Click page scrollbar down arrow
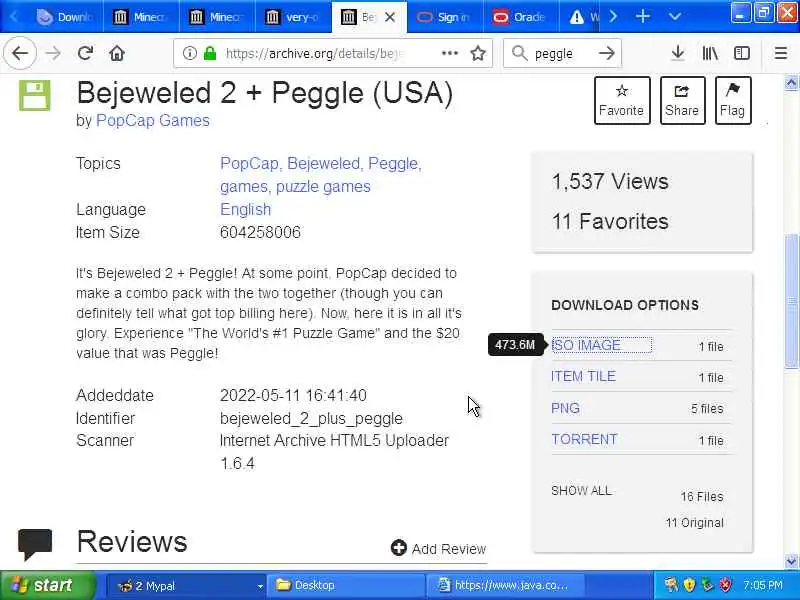Viewport: 800px width, 600px height. [791, 561]
